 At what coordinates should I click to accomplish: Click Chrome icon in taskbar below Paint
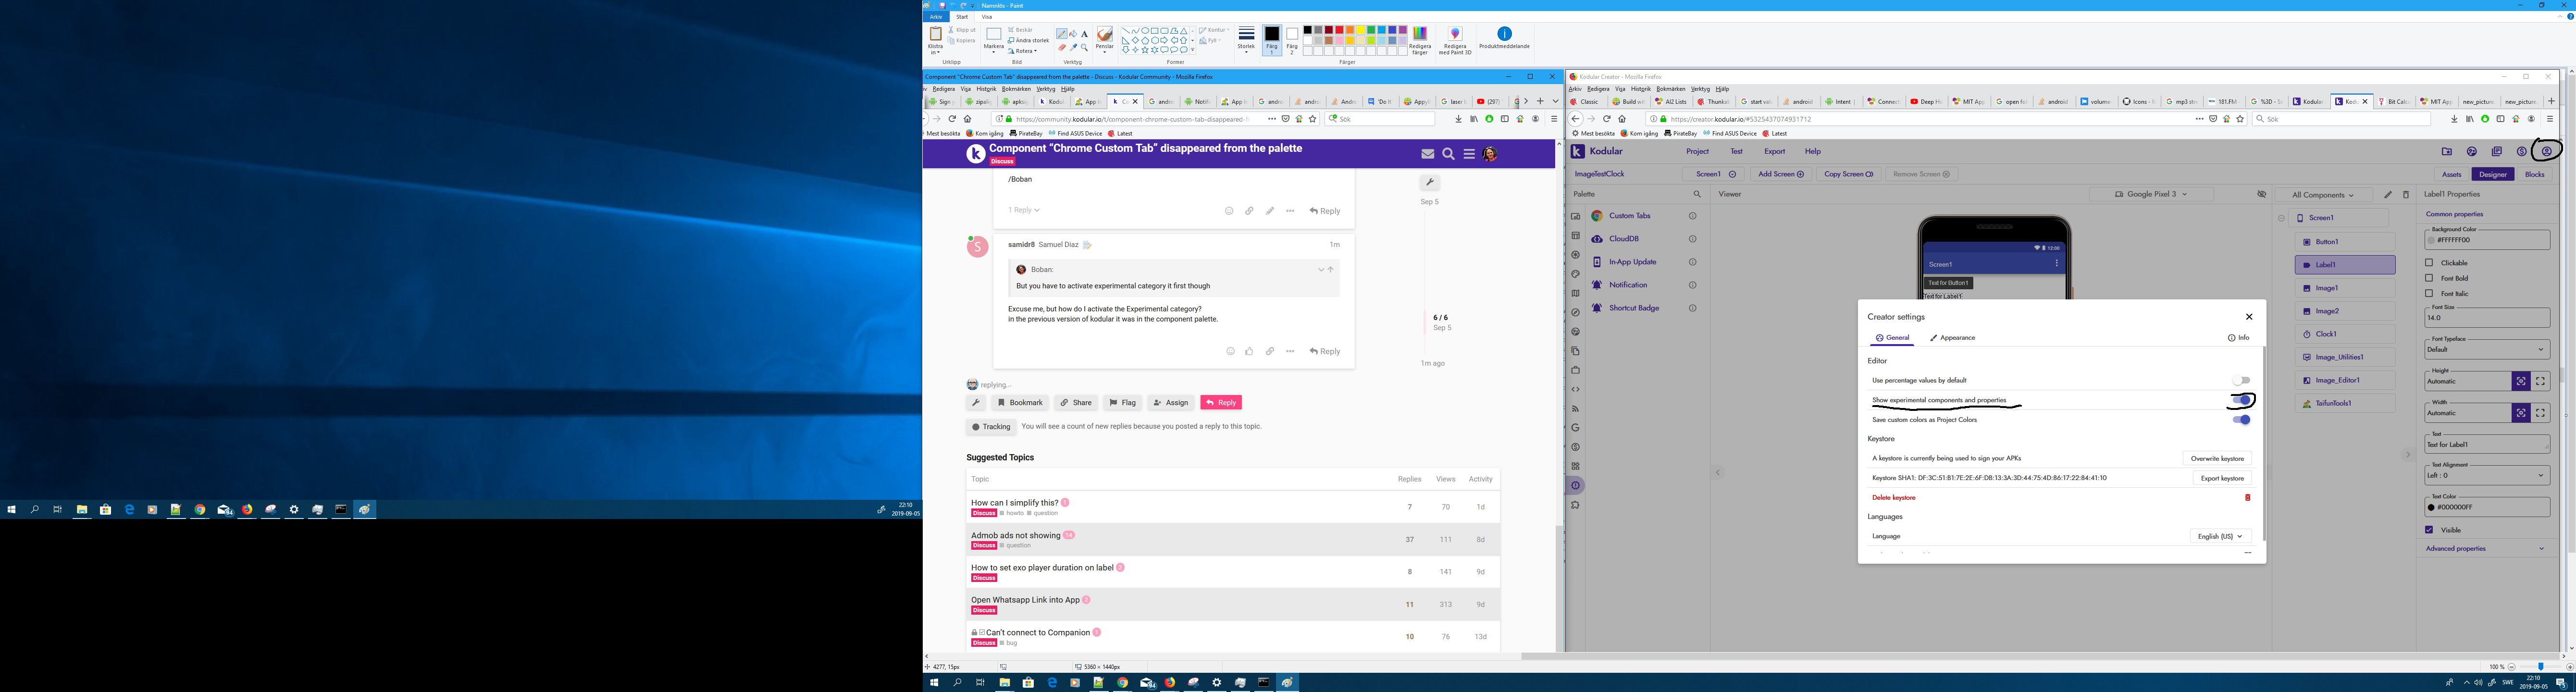[x=1122, y=682]
